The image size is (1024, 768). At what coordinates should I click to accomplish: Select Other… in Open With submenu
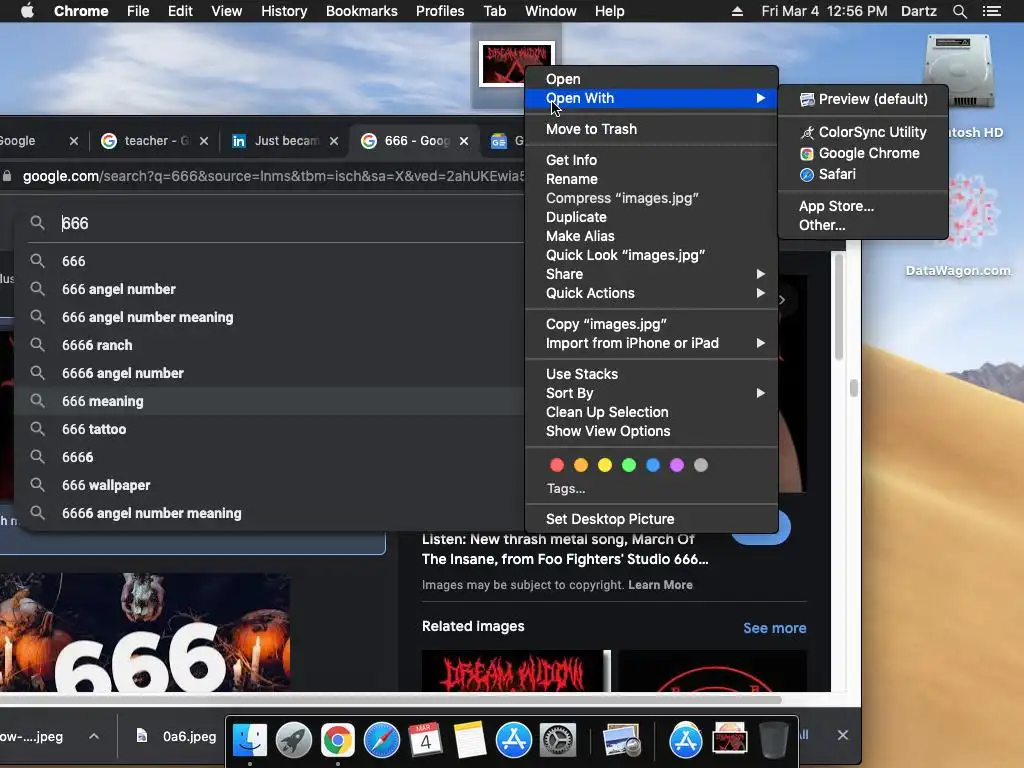pos(863,225)
